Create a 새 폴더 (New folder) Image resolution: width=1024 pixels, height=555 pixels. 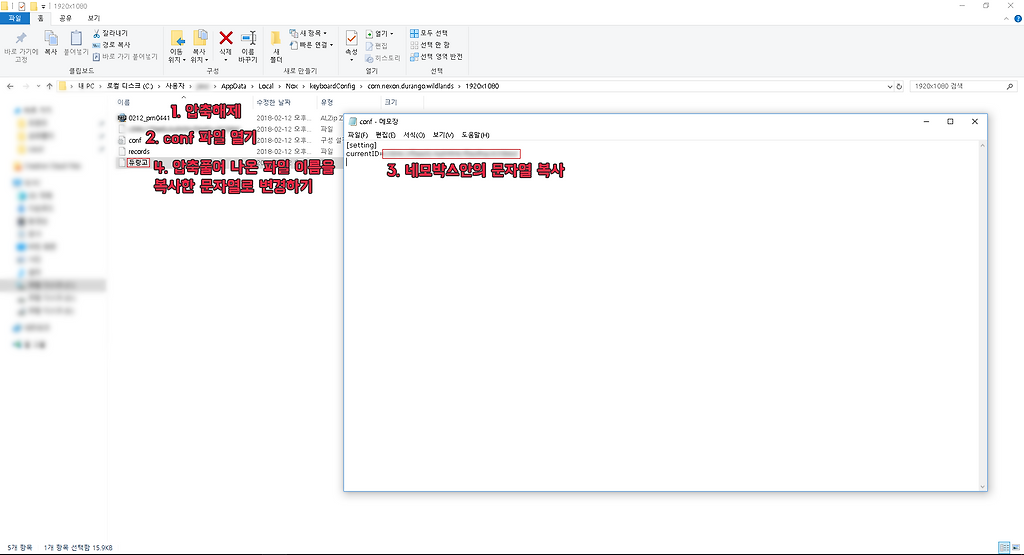point(276,47)
